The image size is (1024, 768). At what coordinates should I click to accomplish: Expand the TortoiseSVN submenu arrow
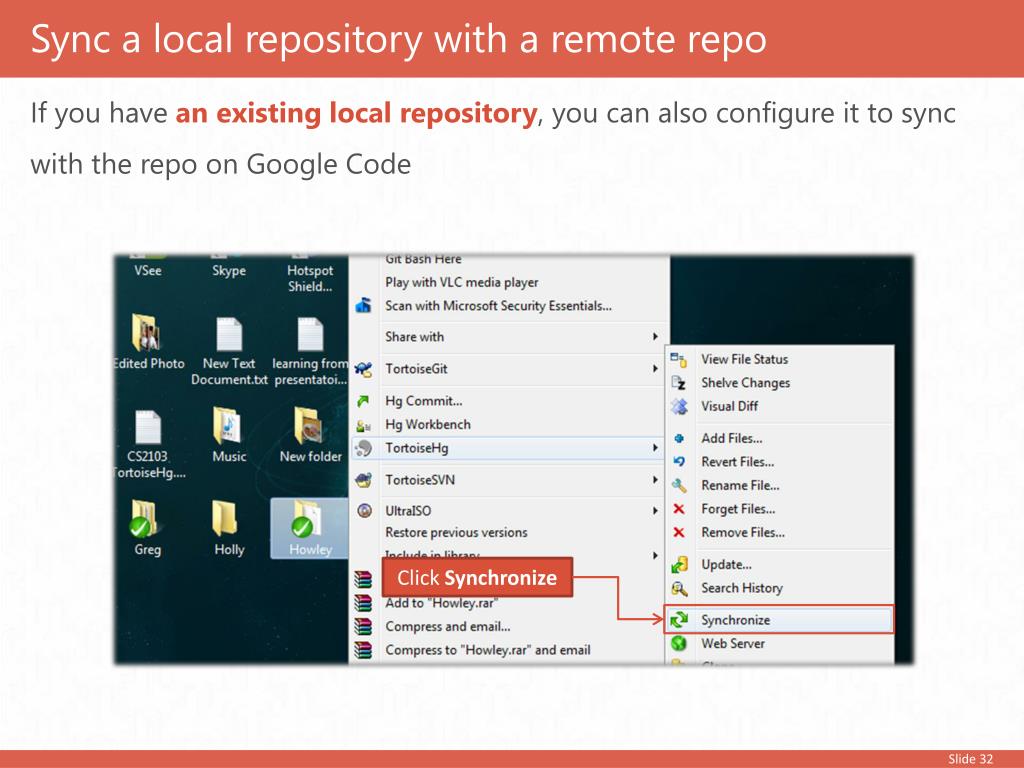[x=655, y=480]
